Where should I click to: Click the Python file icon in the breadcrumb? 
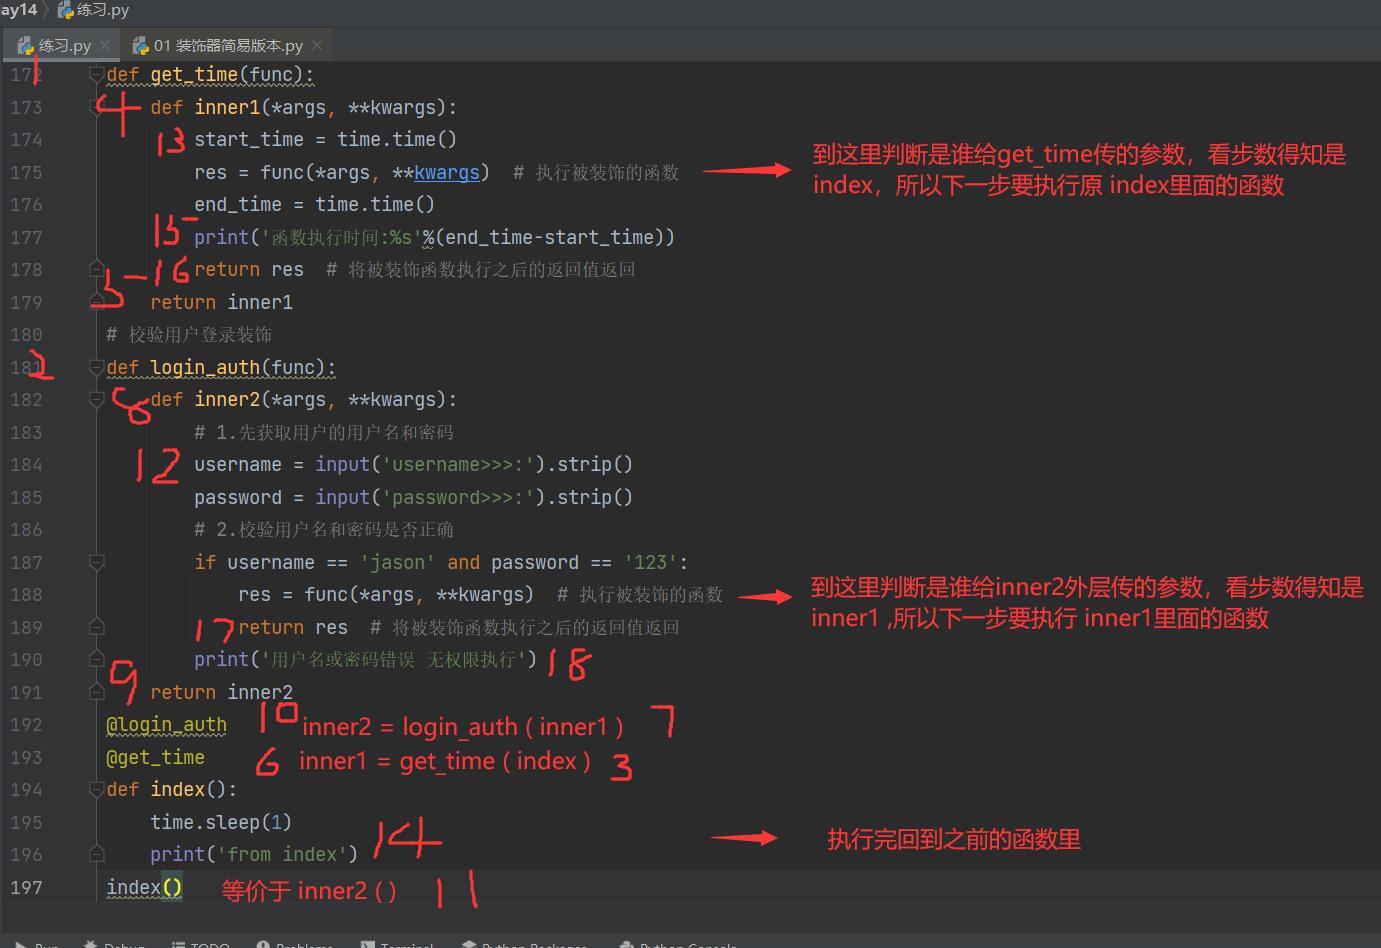click(66, 10)
